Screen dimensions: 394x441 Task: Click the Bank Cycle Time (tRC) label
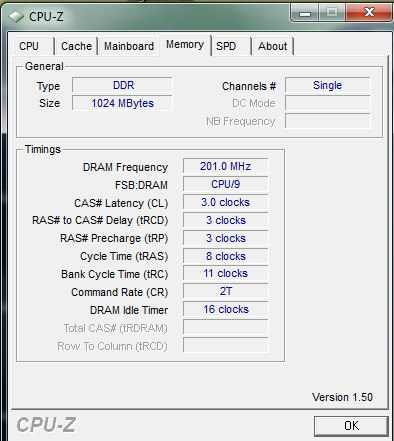coord(115,274)
